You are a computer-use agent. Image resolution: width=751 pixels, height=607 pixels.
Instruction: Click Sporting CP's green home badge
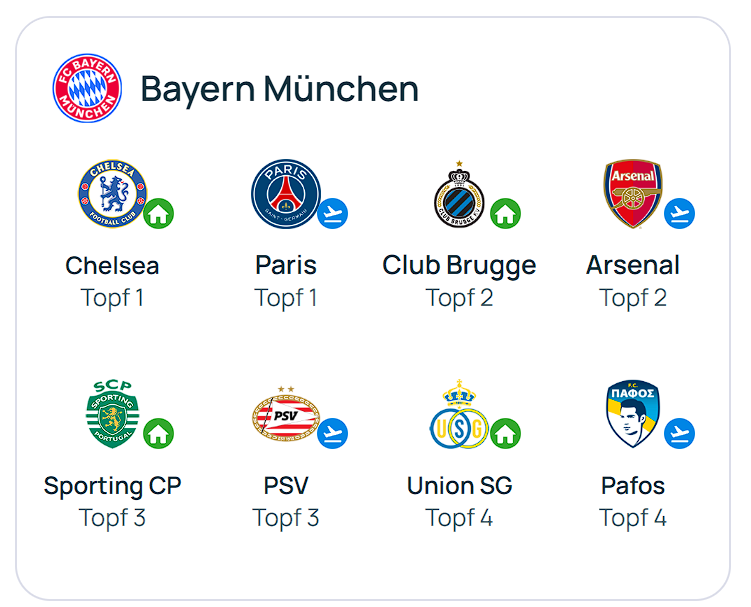pos(158,433)
